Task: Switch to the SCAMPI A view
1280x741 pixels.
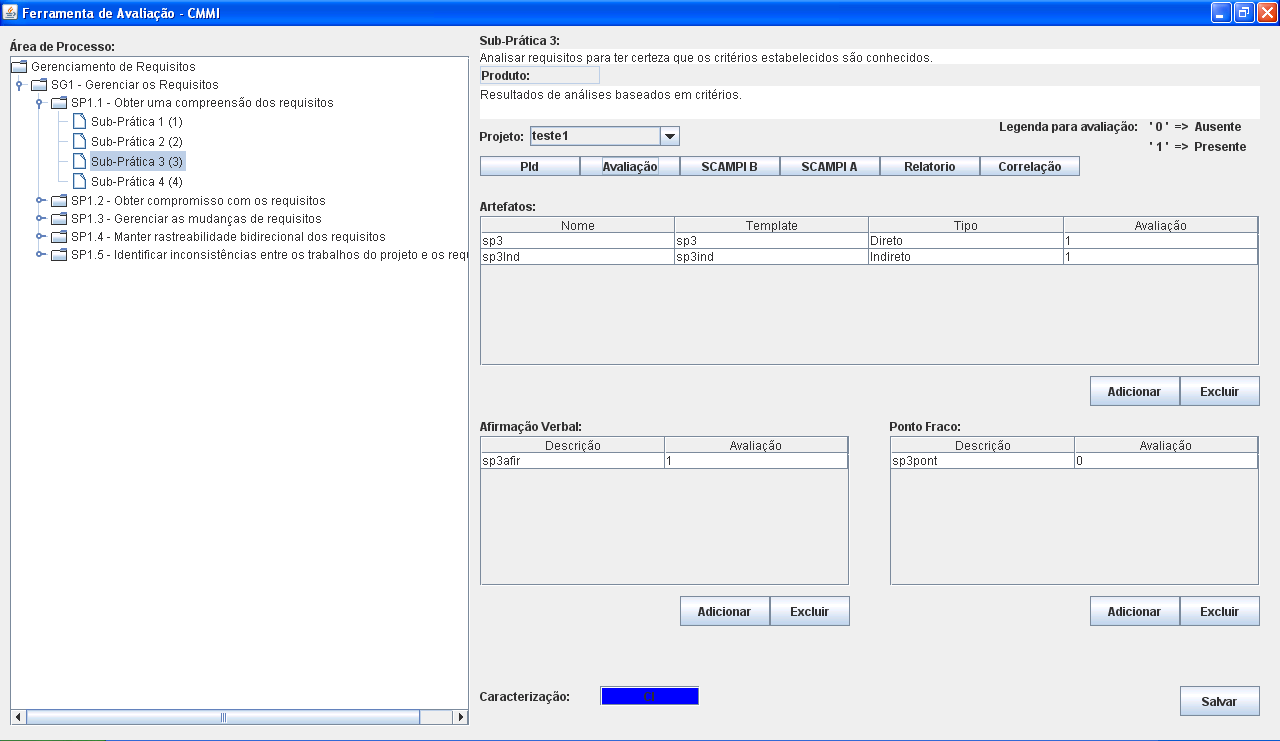Action: (830, 167)
